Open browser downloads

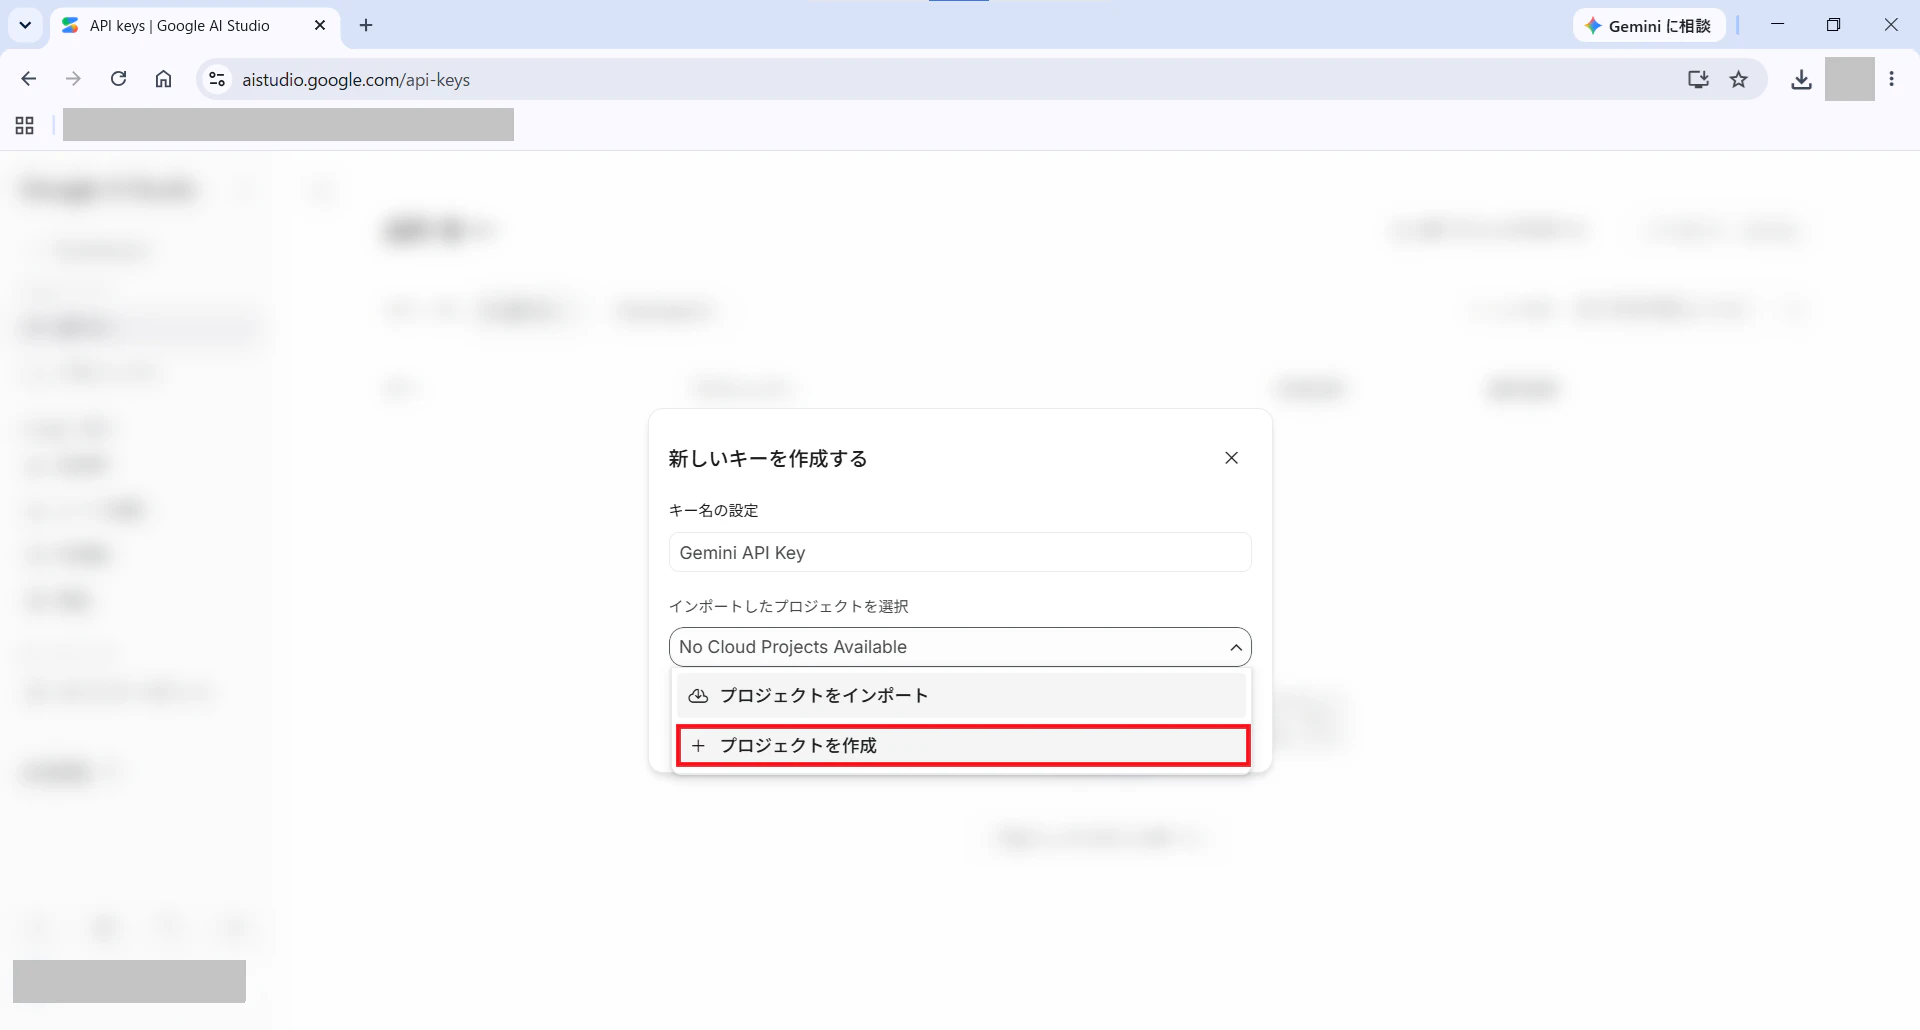[x=1801, y=79]
